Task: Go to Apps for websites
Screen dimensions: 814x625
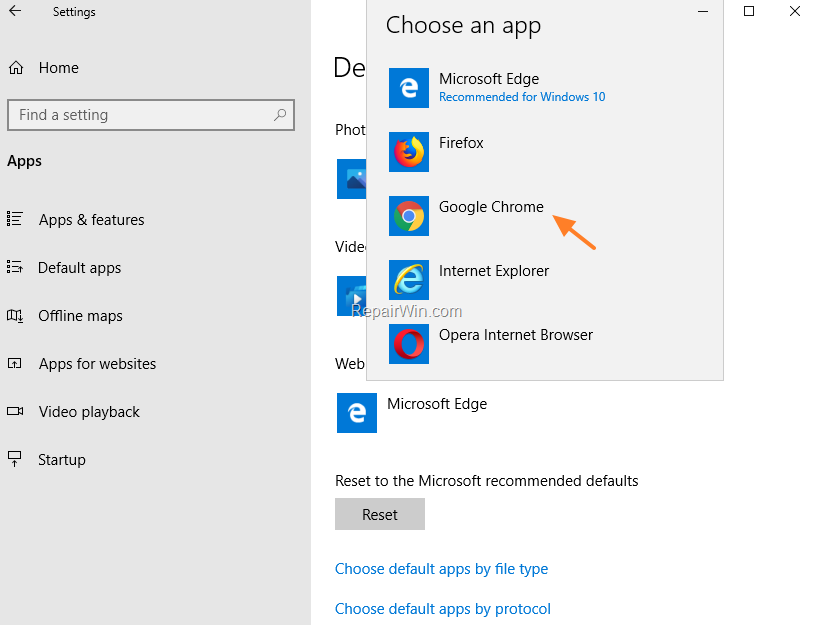Action: click(98, 364)
